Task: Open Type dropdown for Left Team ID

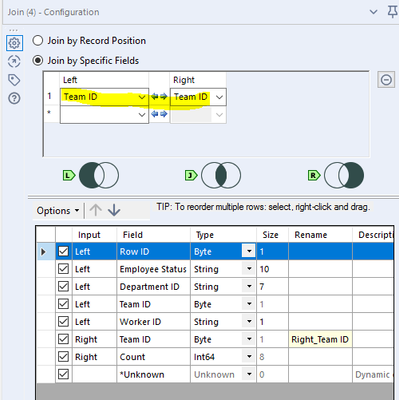Action: [249, 304]
